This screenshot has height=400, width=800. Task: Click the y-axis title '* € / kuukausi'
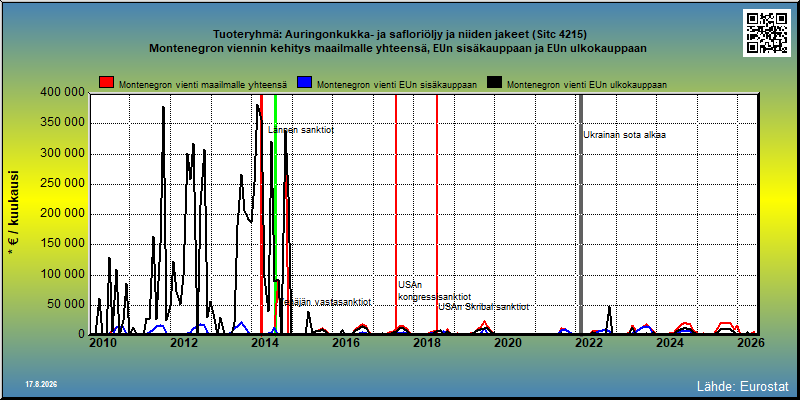click(12, 214)
